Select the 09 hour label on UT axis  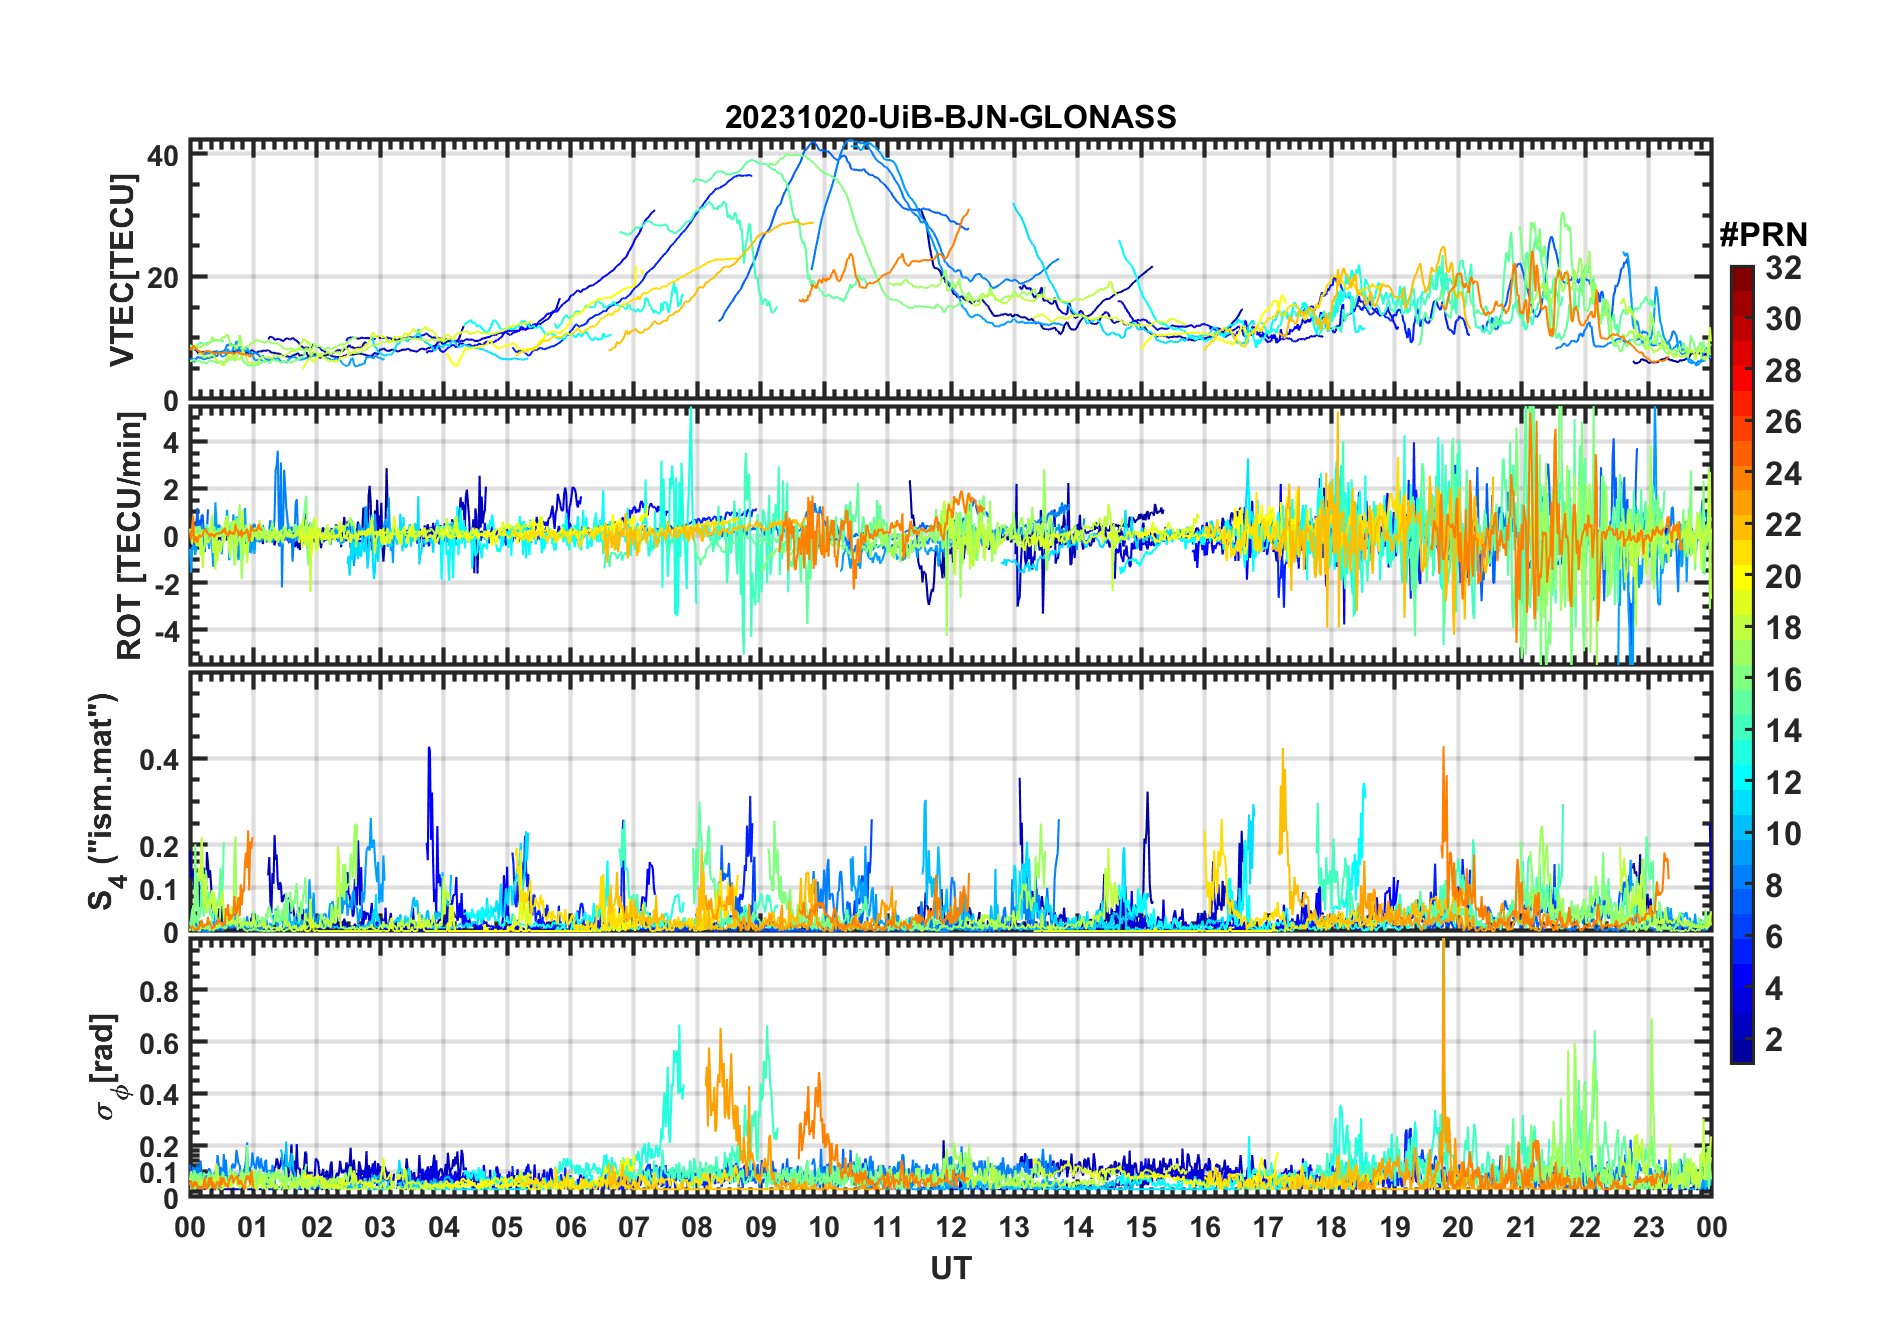(761, 1227)
